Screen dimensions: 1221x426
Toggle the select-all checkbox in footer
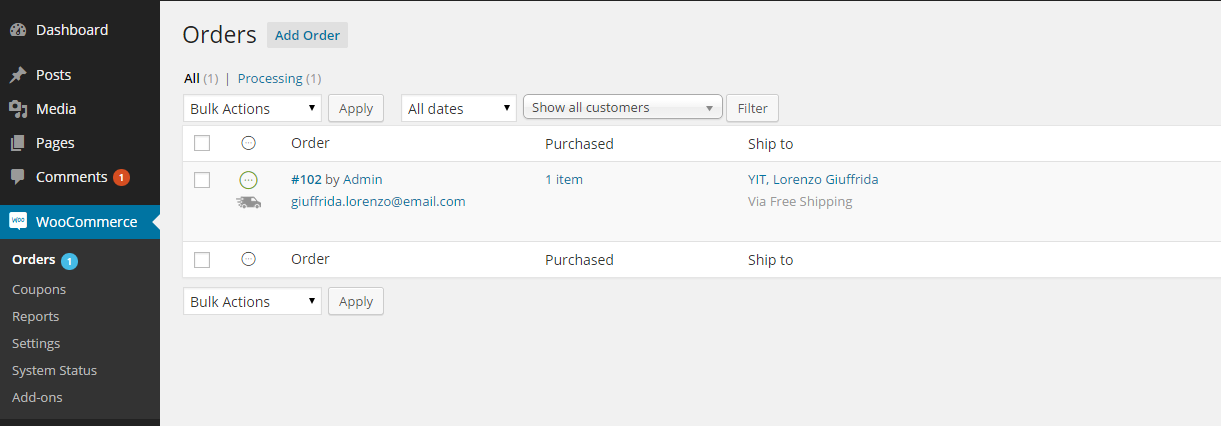pos(202,260)
